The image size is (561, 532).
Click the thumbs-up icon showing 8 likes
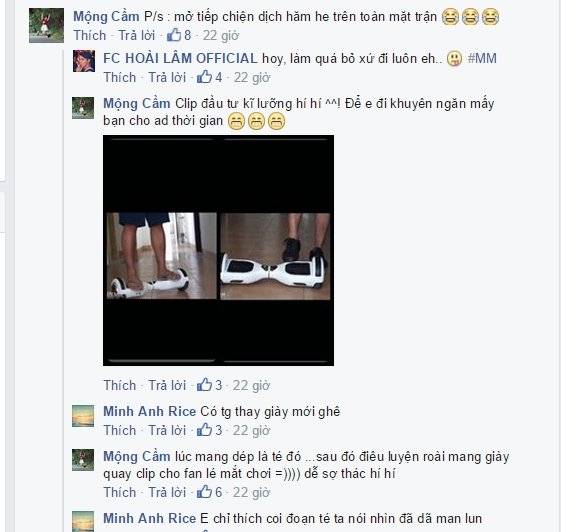pos(174,35)
